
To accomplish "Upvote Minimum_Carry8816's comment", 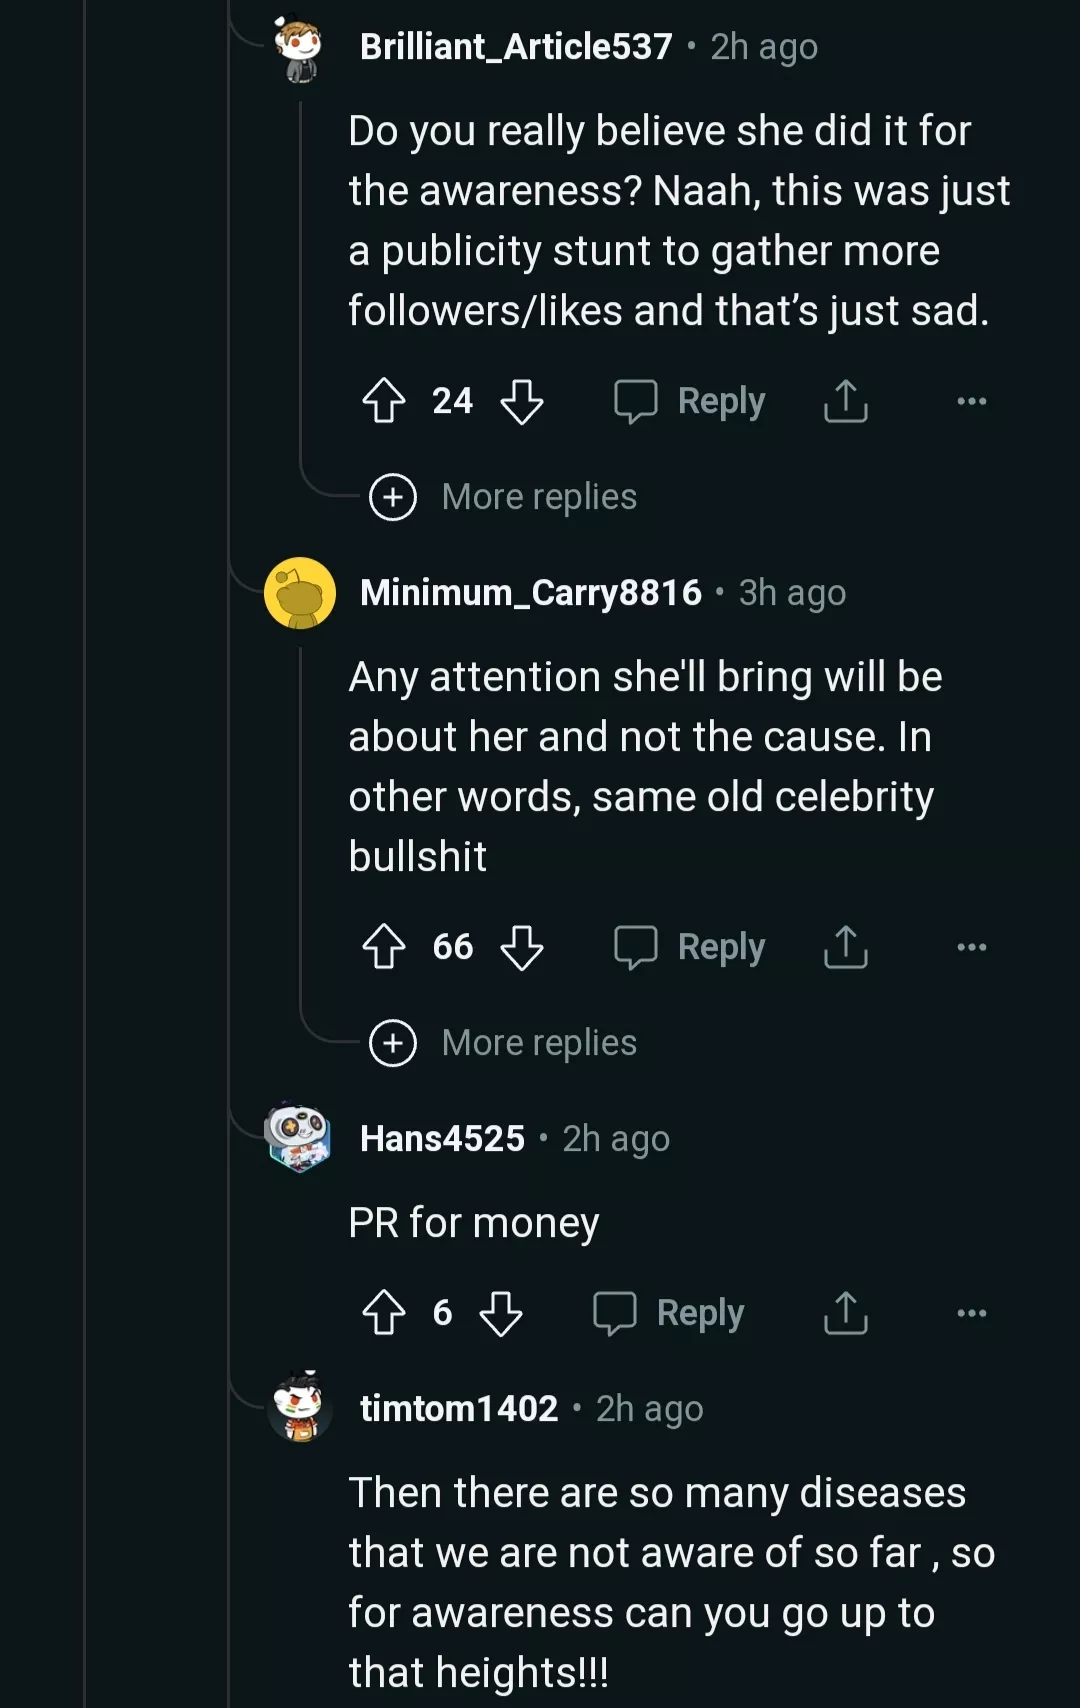I will click(x=384, y=947).
